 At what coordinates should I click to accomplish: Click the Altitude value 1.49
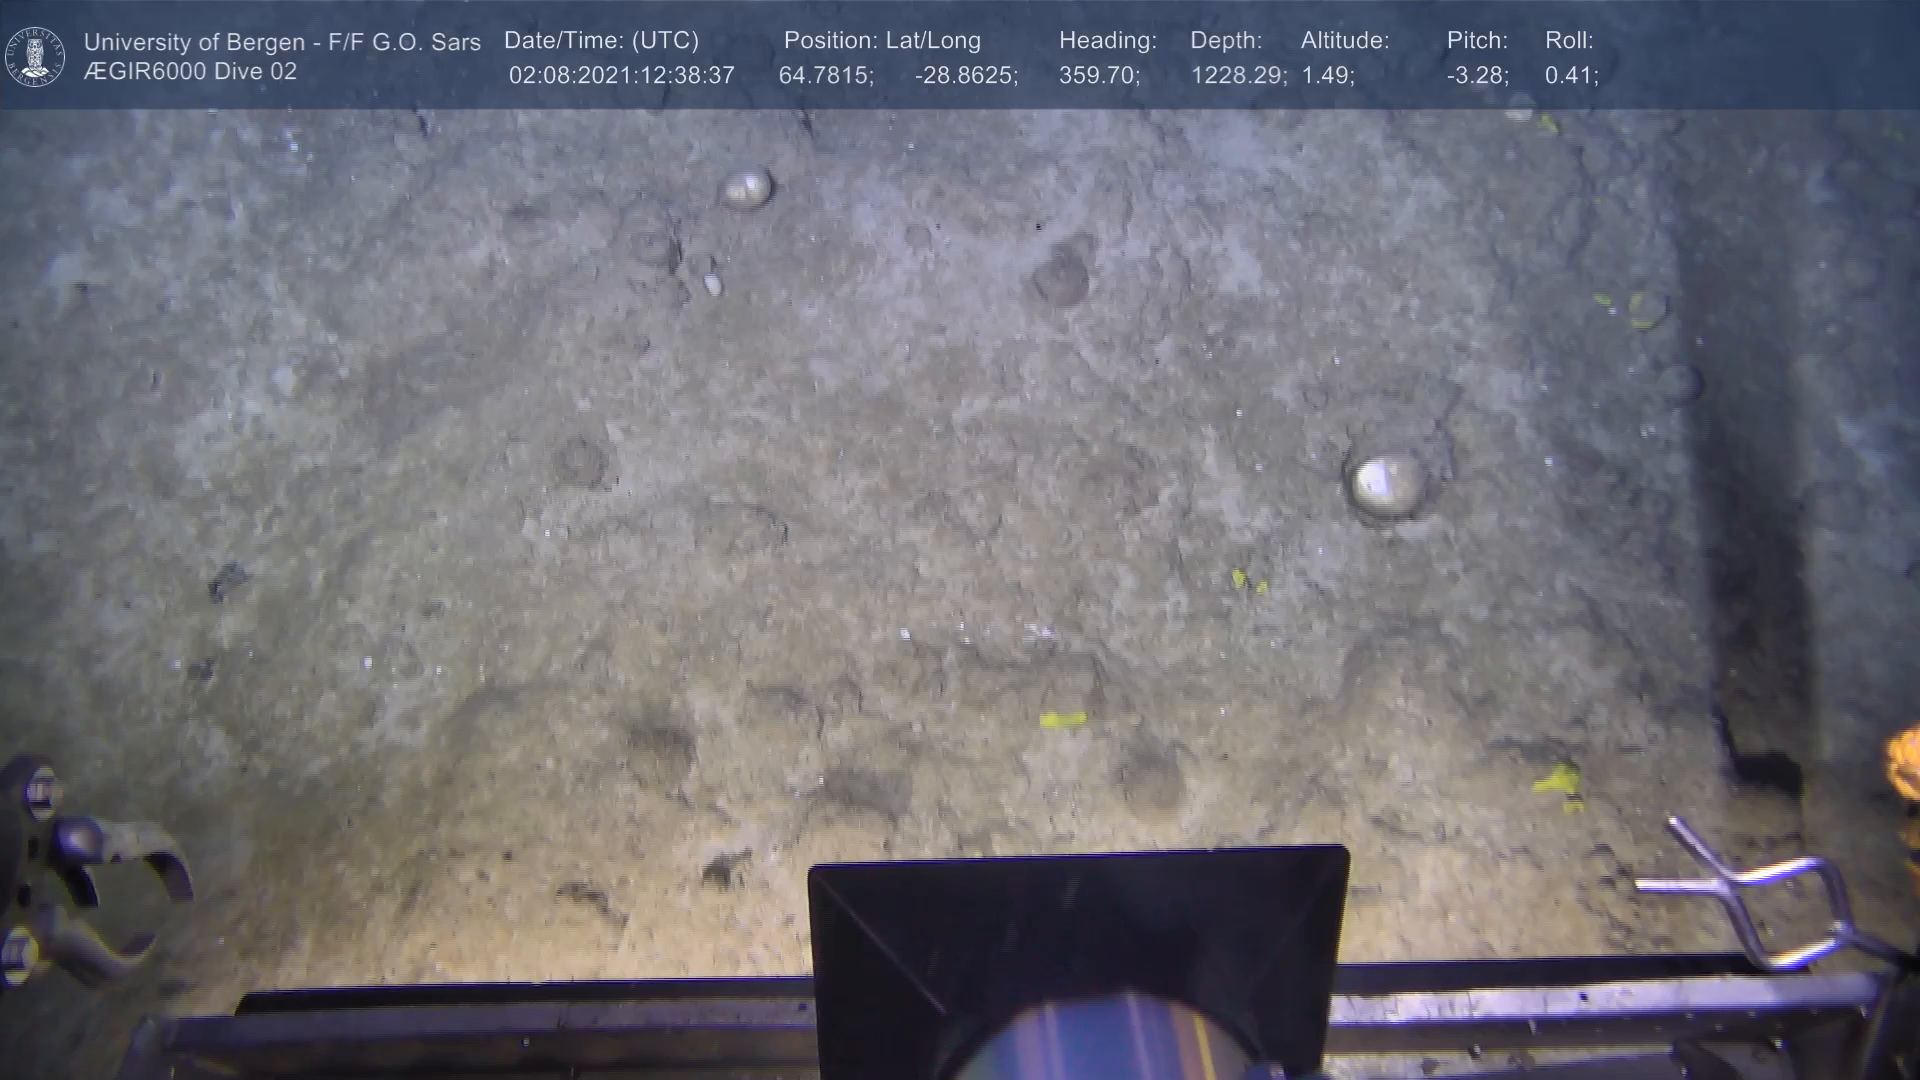pos(1327,76)
